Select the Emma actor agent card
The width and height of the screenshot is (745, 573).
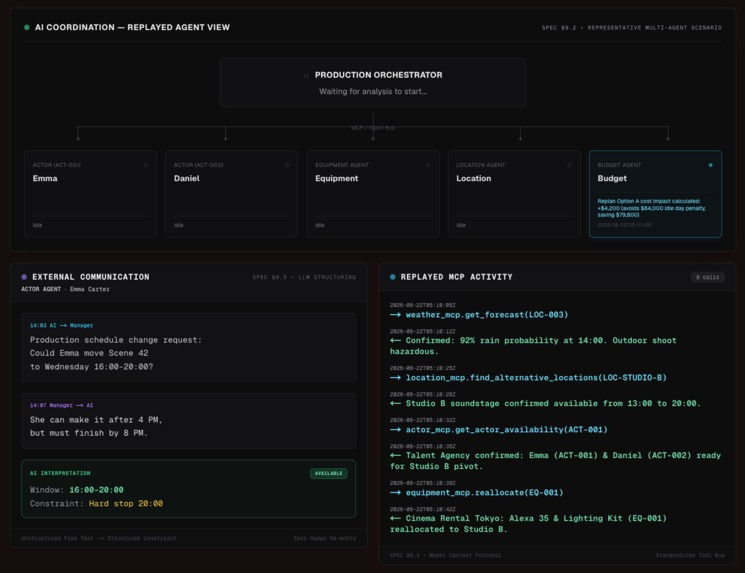point(90,194)
